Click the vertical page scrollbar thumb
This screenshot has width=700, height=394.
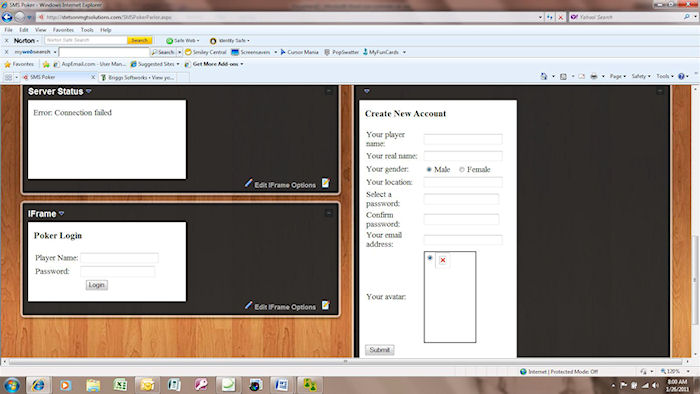[695, 280]
